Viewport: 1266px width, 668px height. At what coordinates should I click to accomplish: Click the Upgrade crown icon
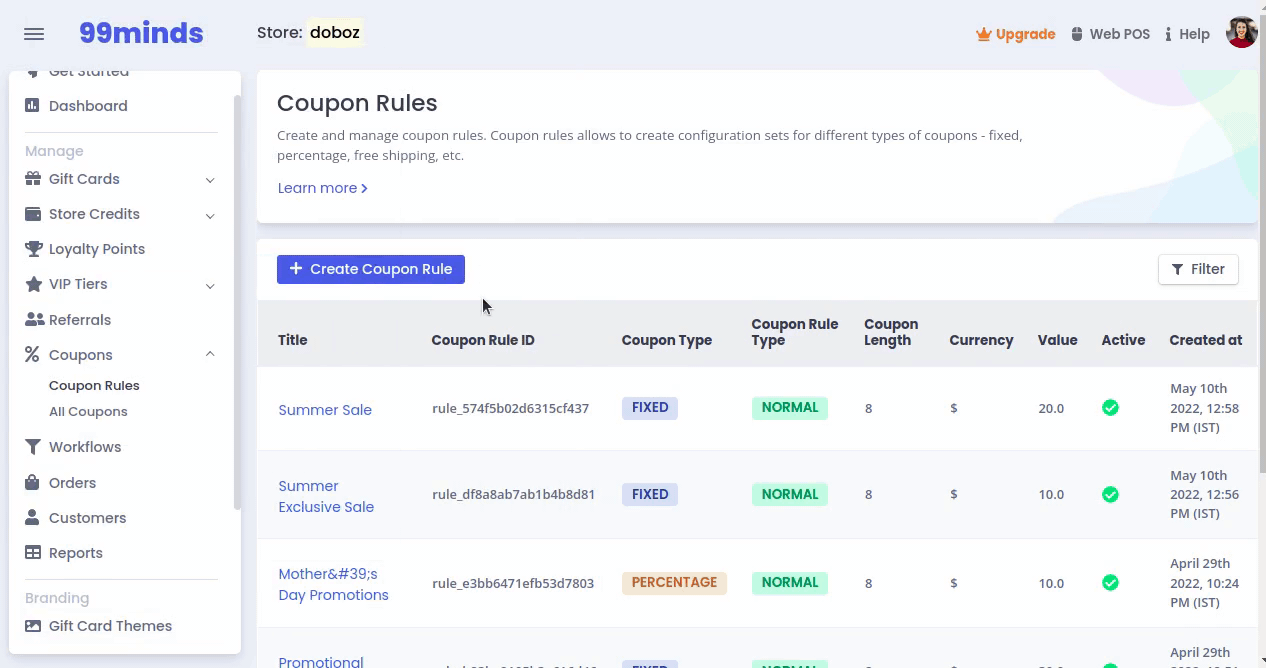click(x=983, y=34)
